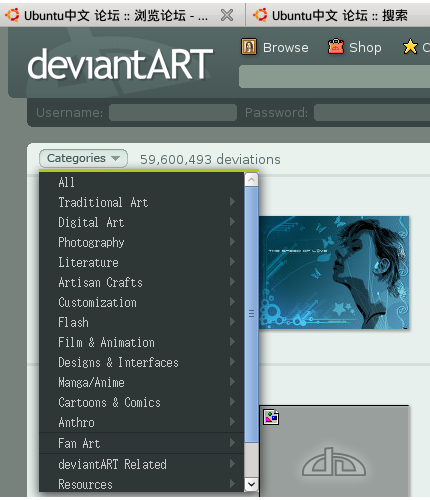The image size is (430, 500).
Task: Click the category list scroll down arrow
Action: coord(251,484)
